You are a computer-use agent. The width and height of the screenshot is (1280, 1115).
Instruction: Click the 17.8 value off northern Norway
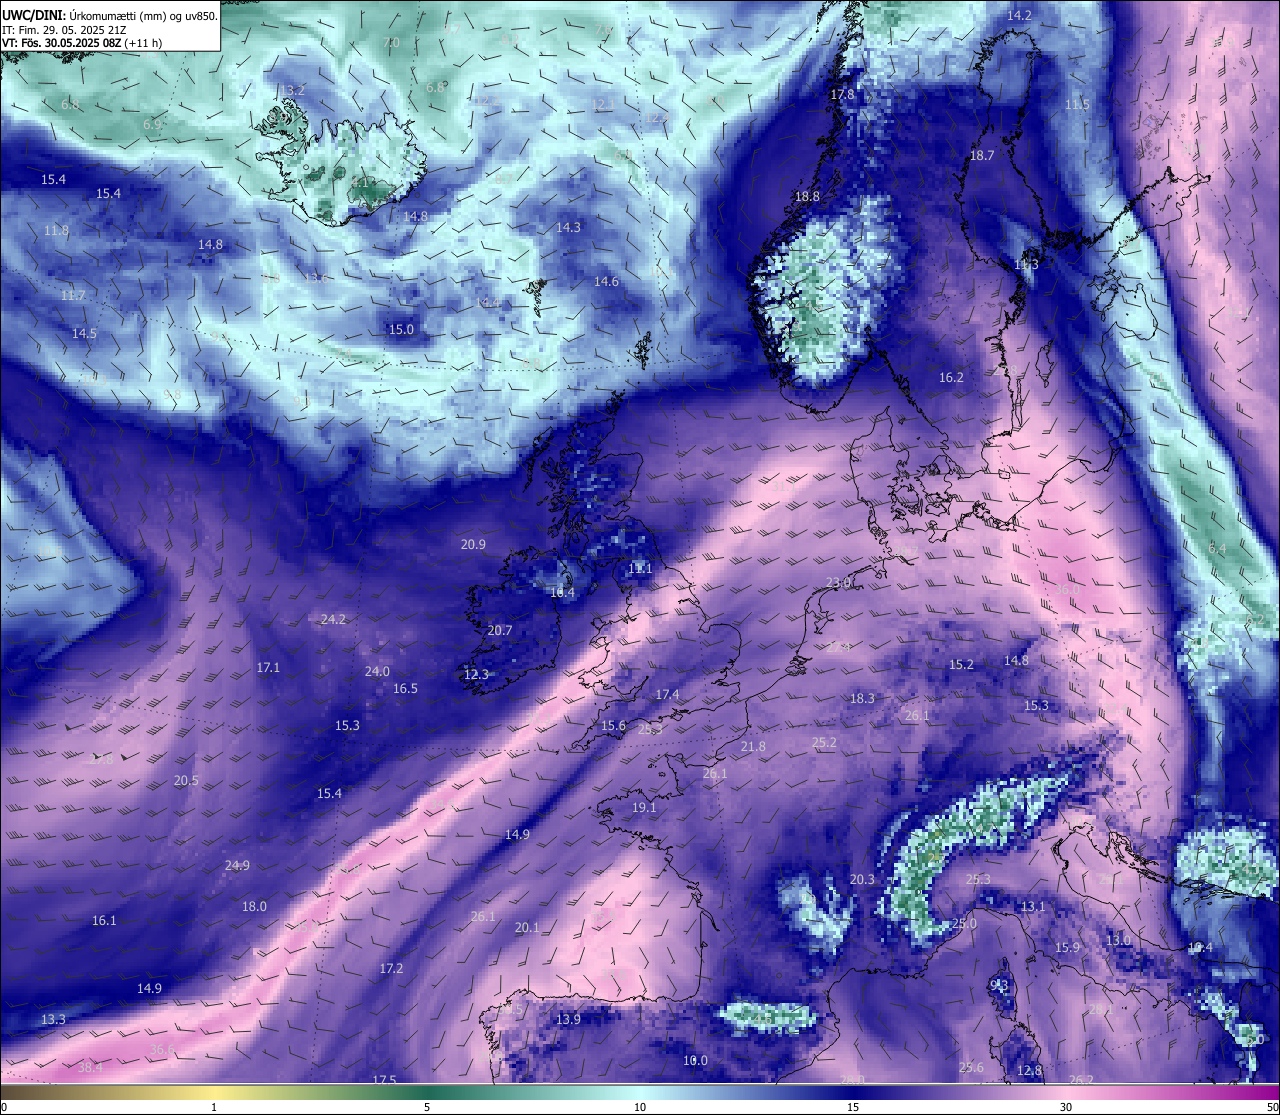tap(842, 95)
